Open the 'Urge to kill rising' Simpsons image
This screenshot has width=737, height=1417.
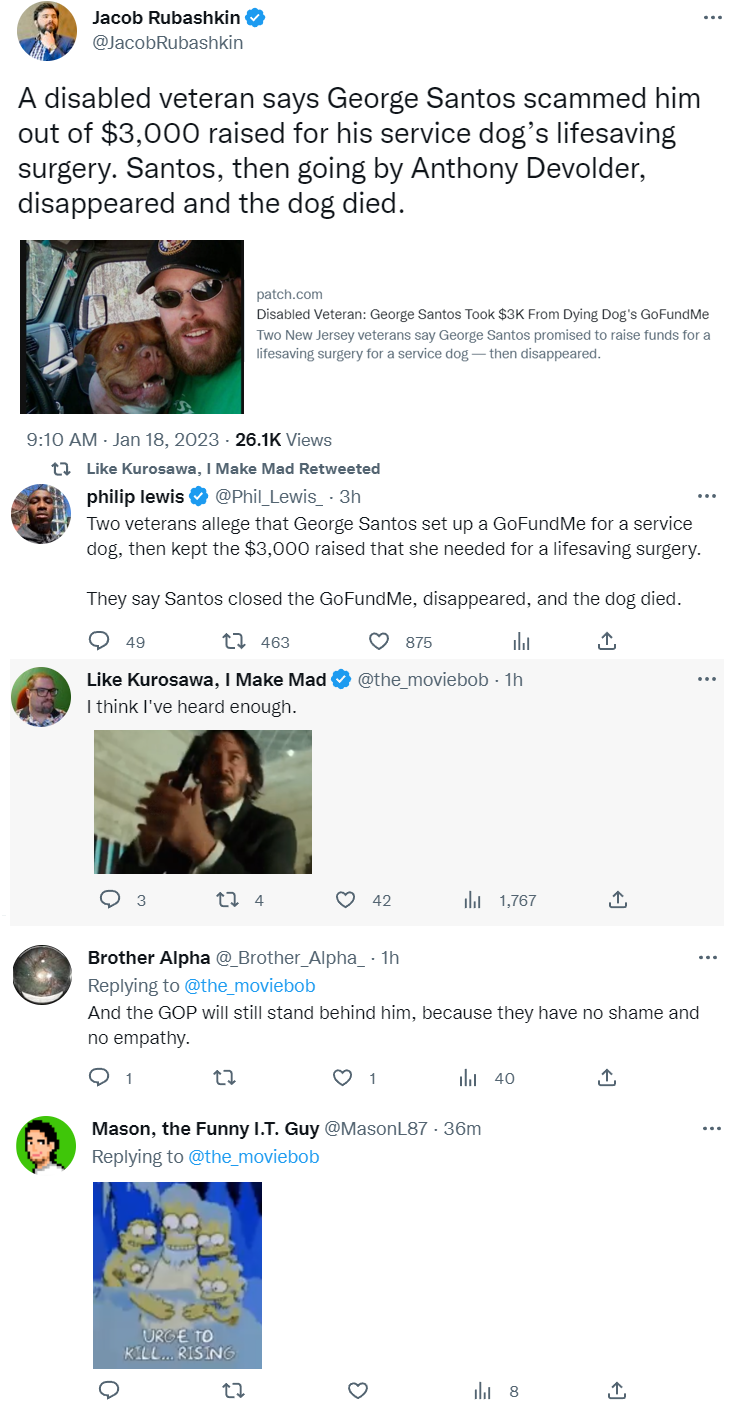click(x=177, y=1275)
